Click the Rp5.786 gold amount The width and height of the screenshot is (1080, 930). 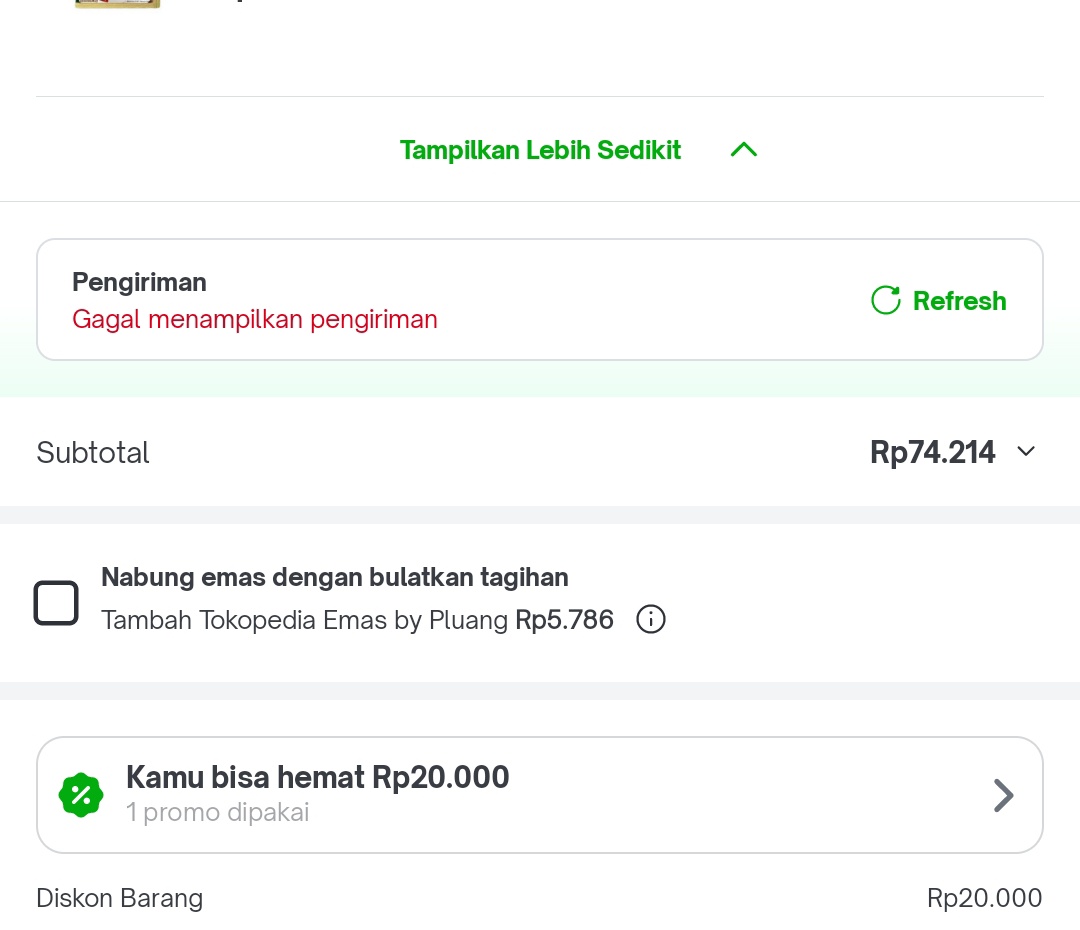pos(565,620)
